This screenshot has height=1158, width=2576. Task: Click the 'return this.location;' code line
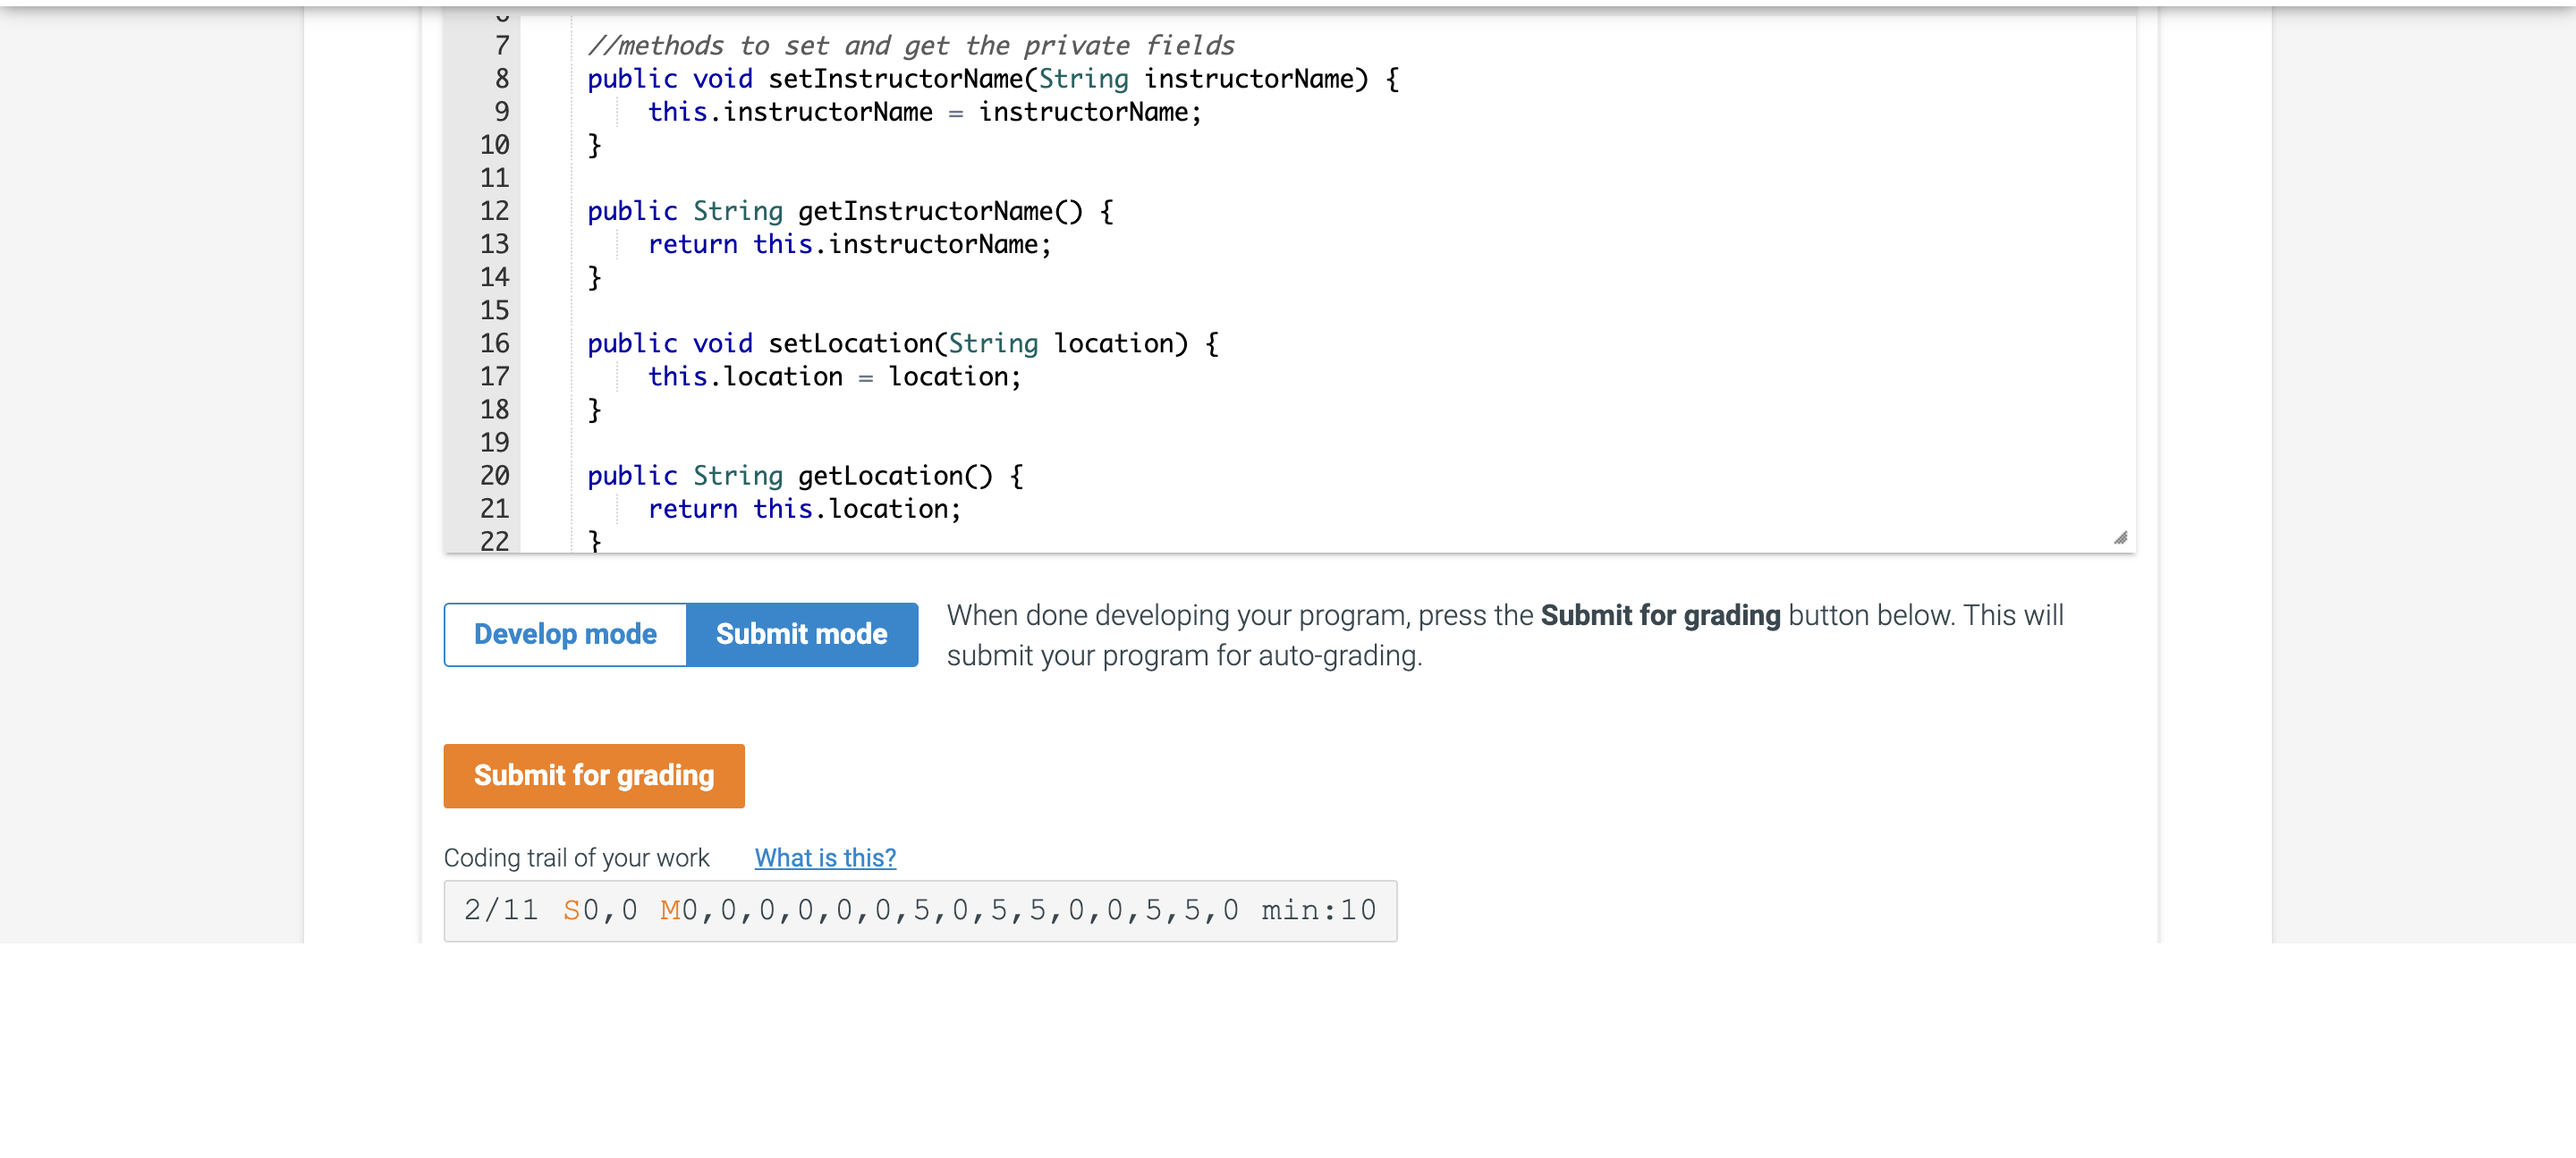click(x=804, y=508)
